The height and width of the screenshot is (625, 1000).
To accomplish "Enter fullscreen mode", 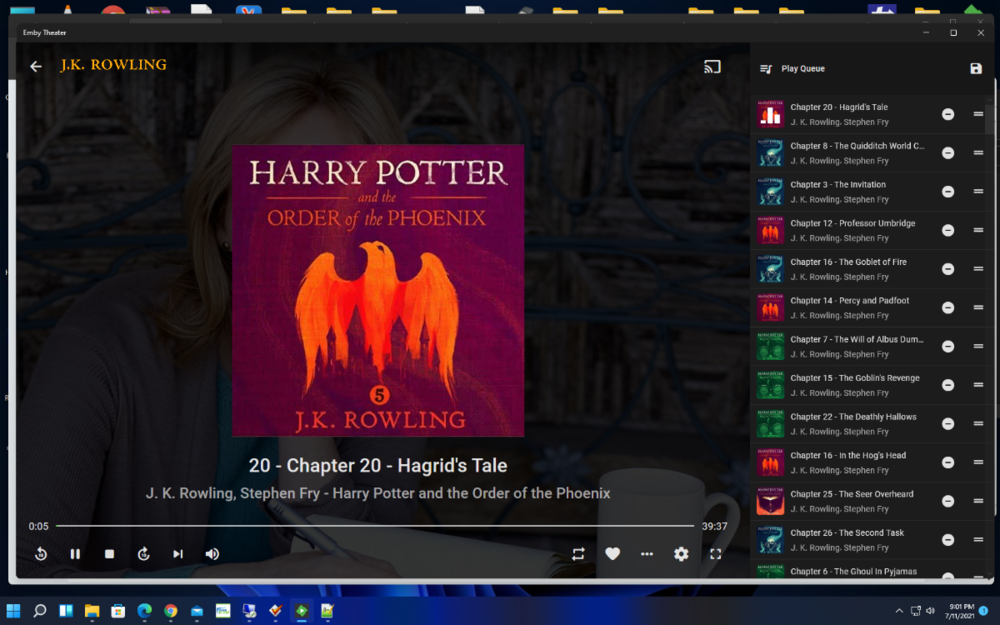I will click(716, 554).
